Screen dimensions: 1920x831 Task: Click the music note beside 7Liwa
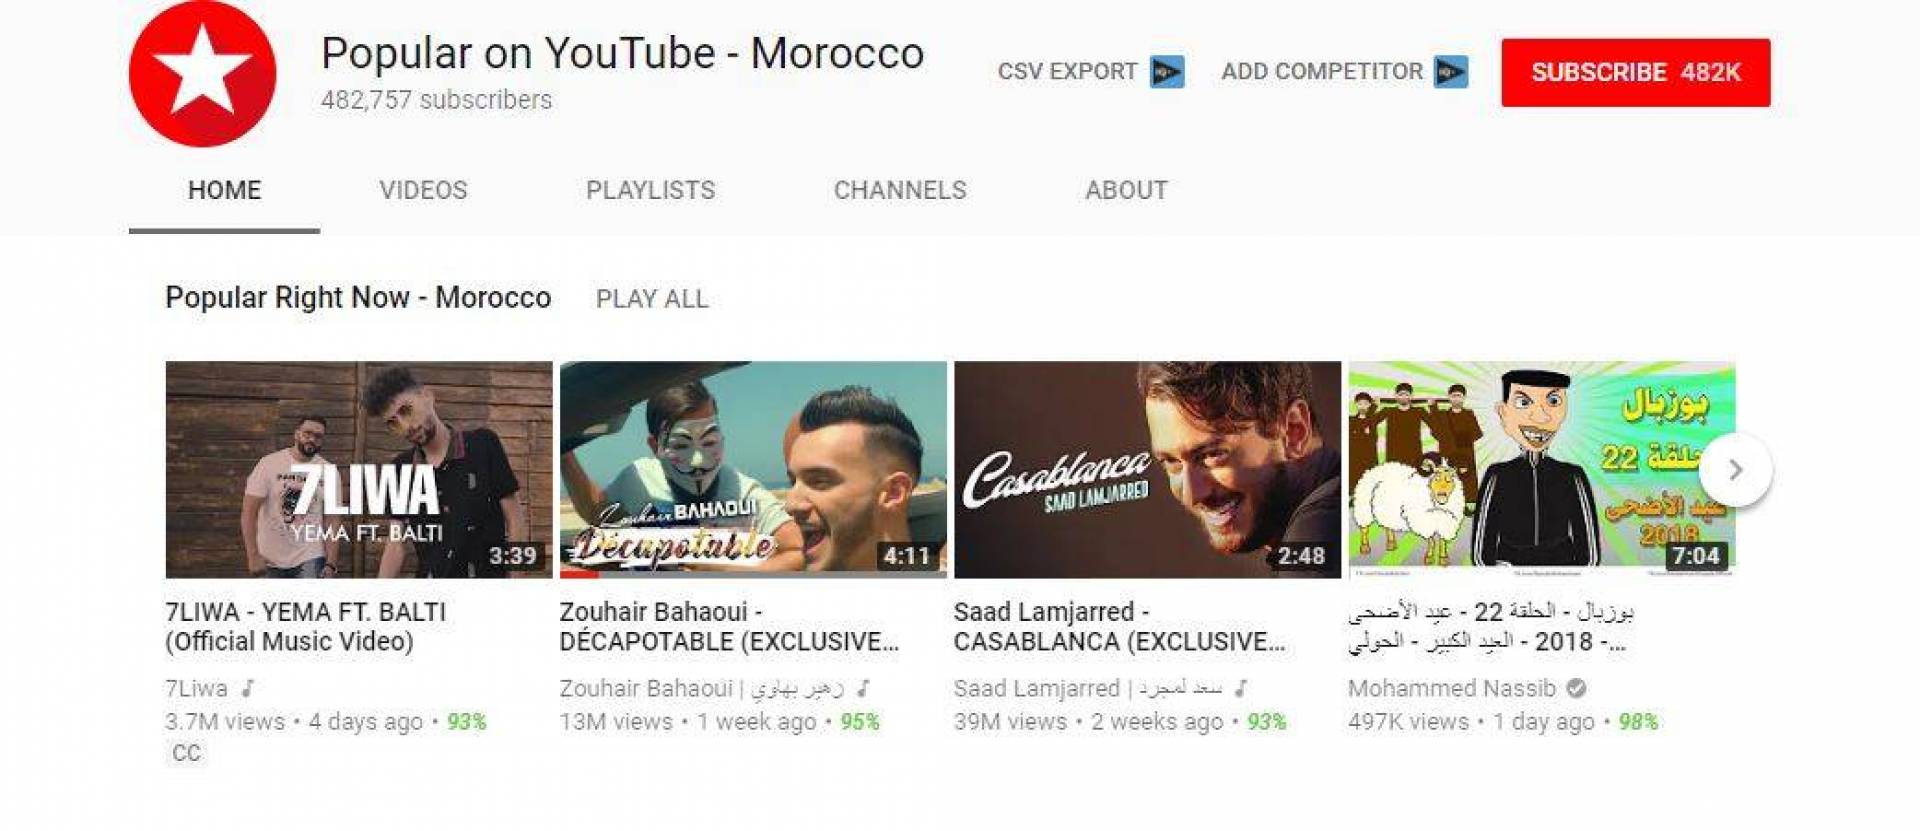[248, 688]
